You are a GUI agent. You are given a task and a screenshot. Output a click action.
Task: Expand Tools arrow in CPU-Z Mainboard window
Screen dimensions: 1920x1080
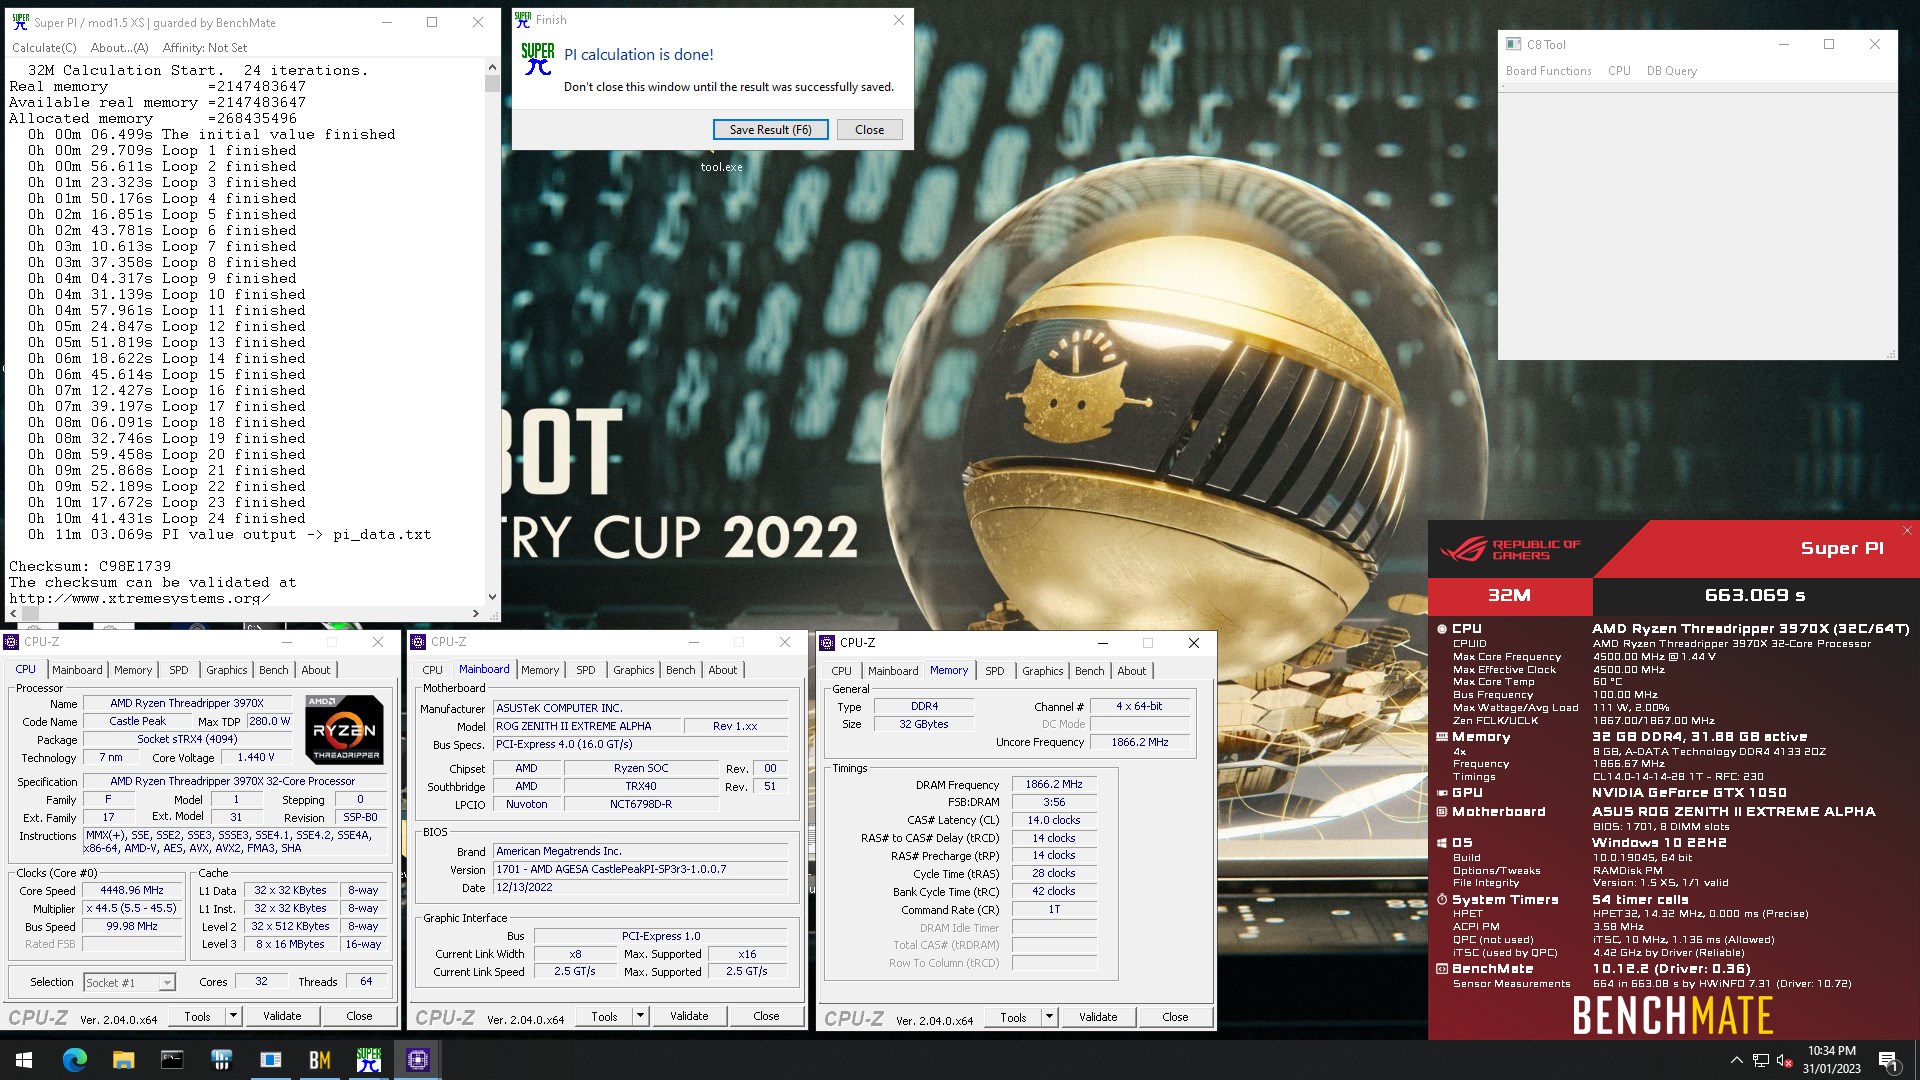pos(640,1016)
